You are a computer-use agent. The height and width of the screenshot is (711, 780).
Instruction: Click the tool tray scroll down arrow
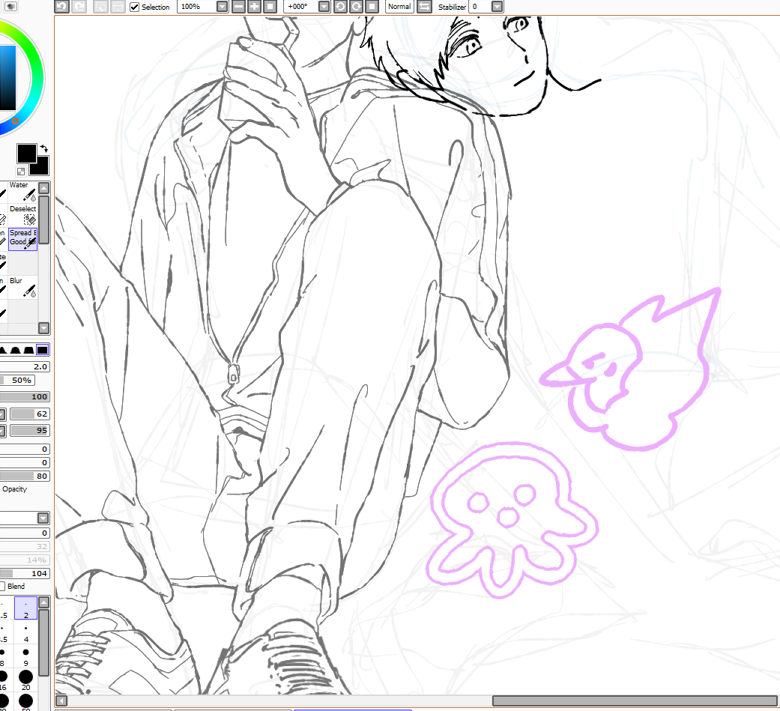[44, 328]
